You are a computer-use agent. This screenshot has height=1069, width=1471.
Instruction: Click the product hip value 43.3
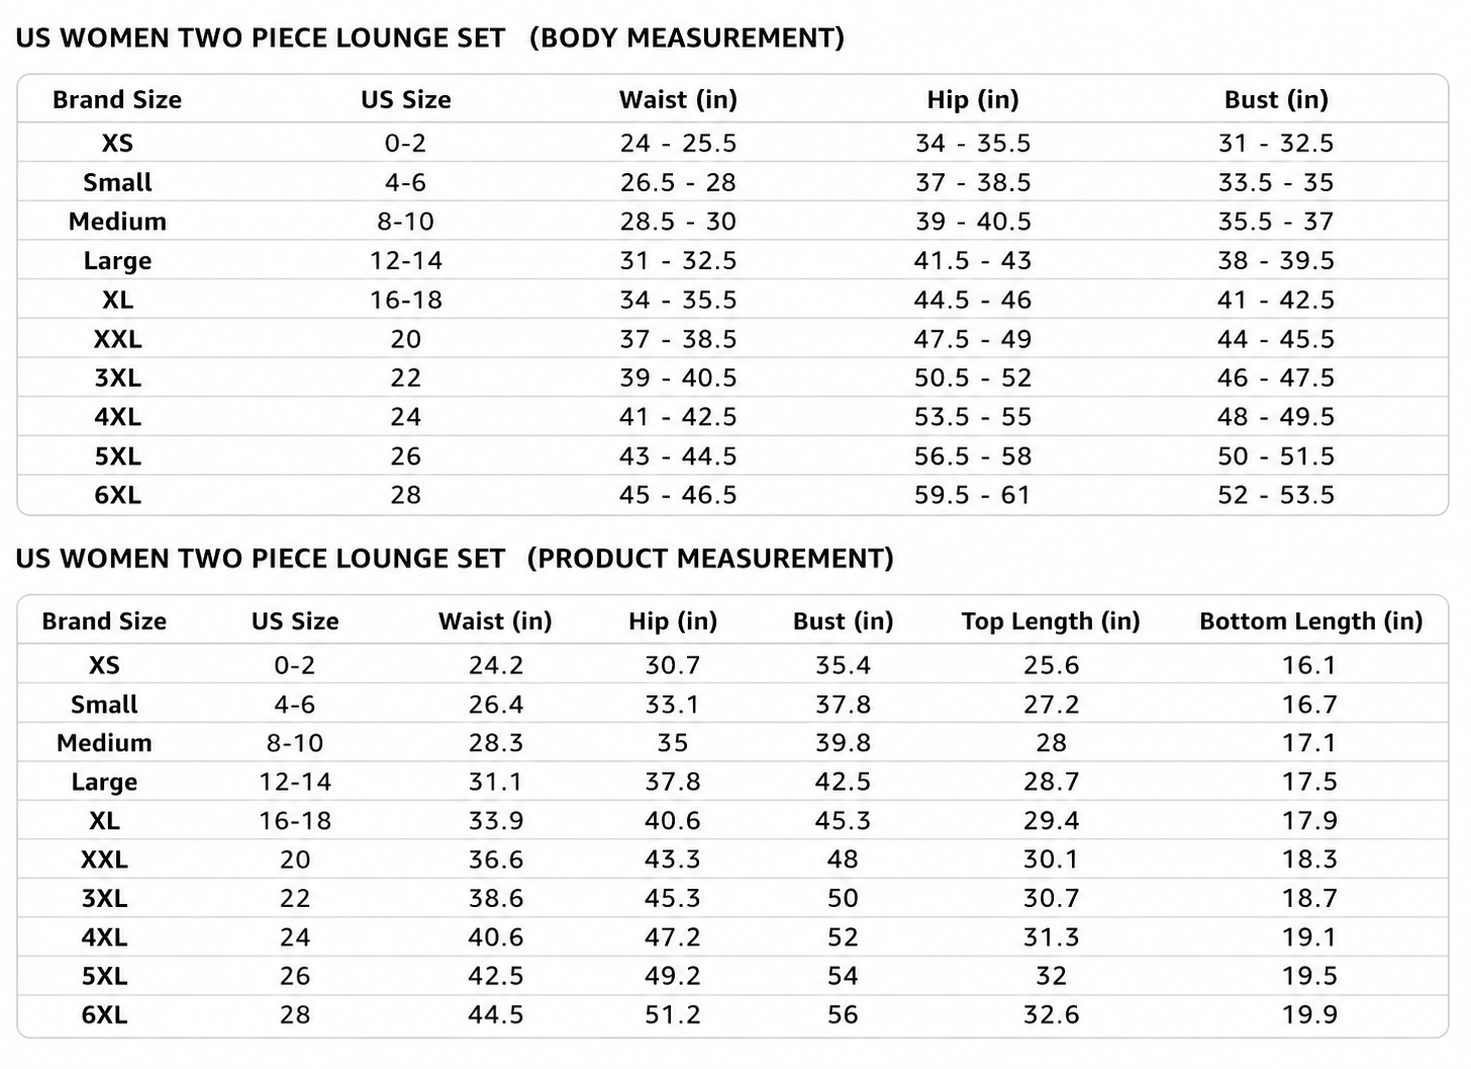672,859
